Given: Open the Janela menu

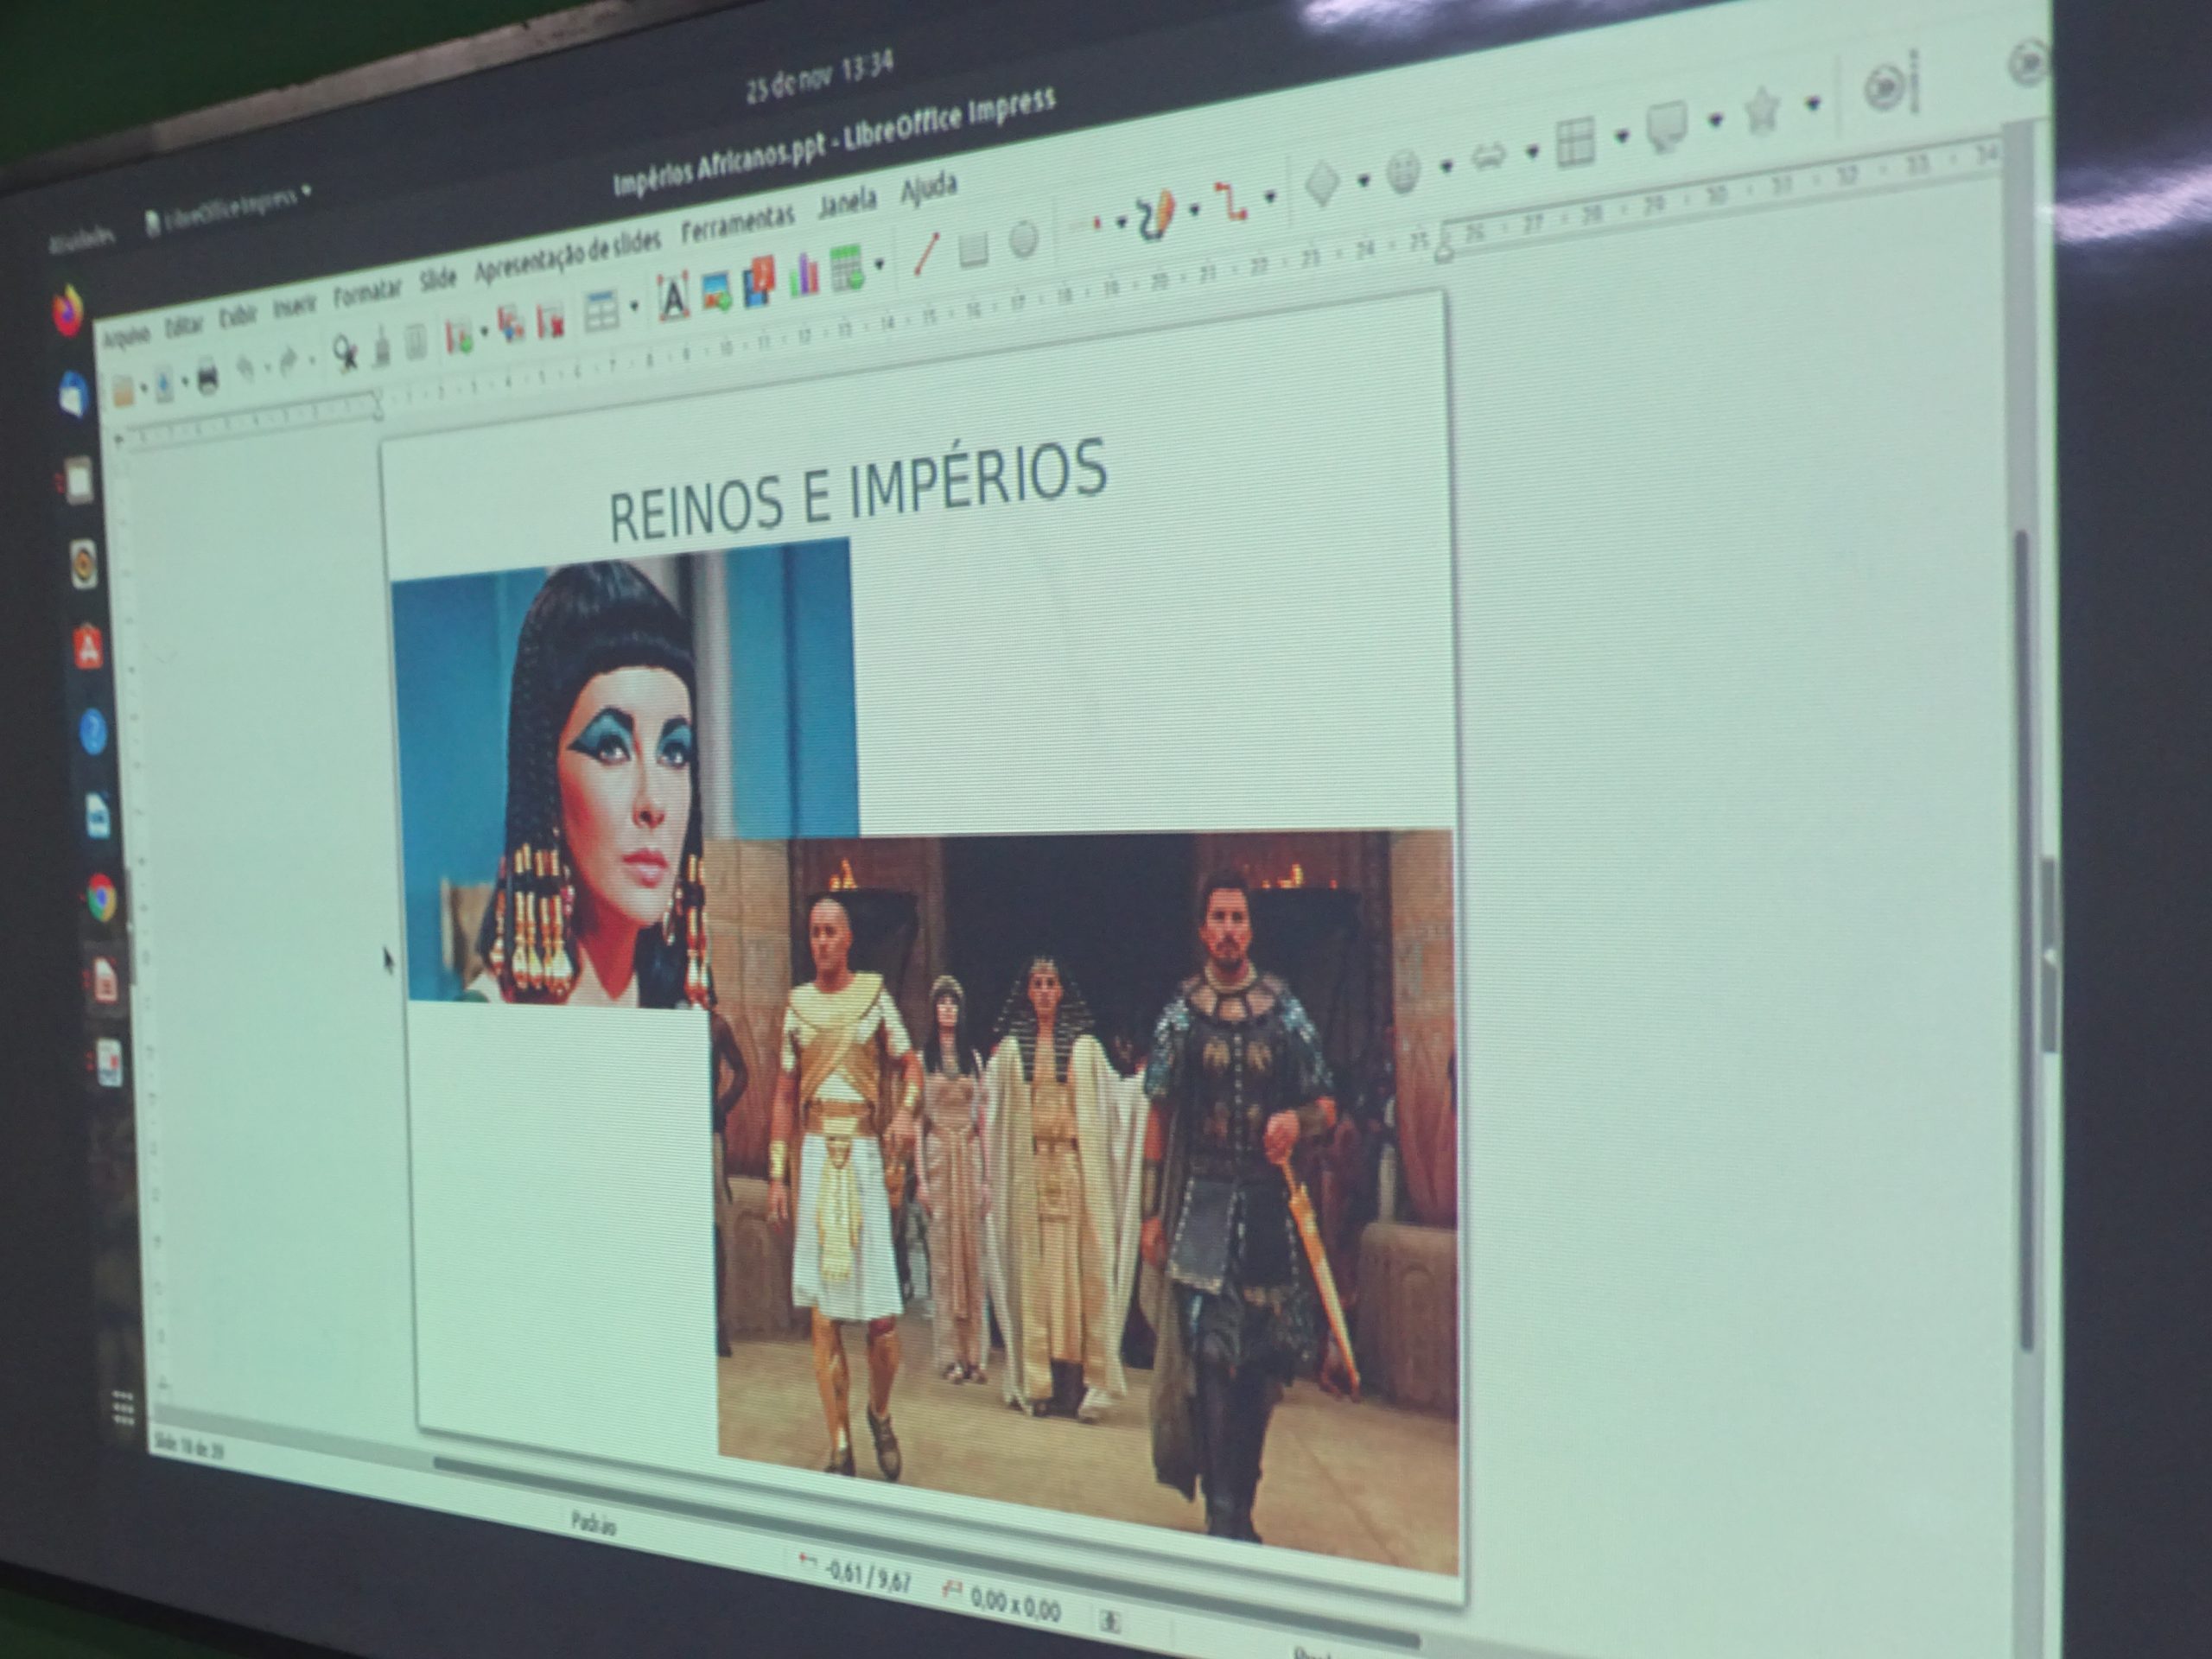Looking at the screenshot, I should pyautogui.click(x=847, y=203).
